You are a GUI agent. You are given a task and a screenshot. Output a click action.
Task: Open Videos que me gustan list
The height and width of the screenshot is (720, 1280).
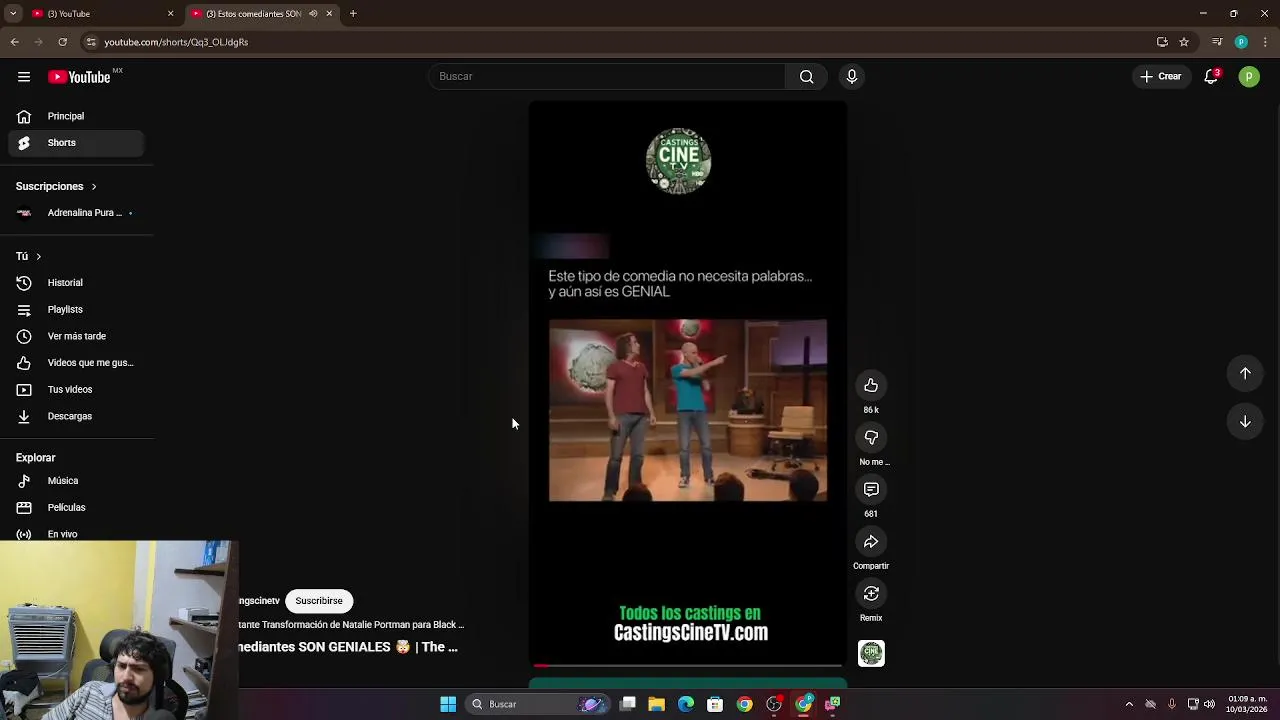tap(76, 363)
